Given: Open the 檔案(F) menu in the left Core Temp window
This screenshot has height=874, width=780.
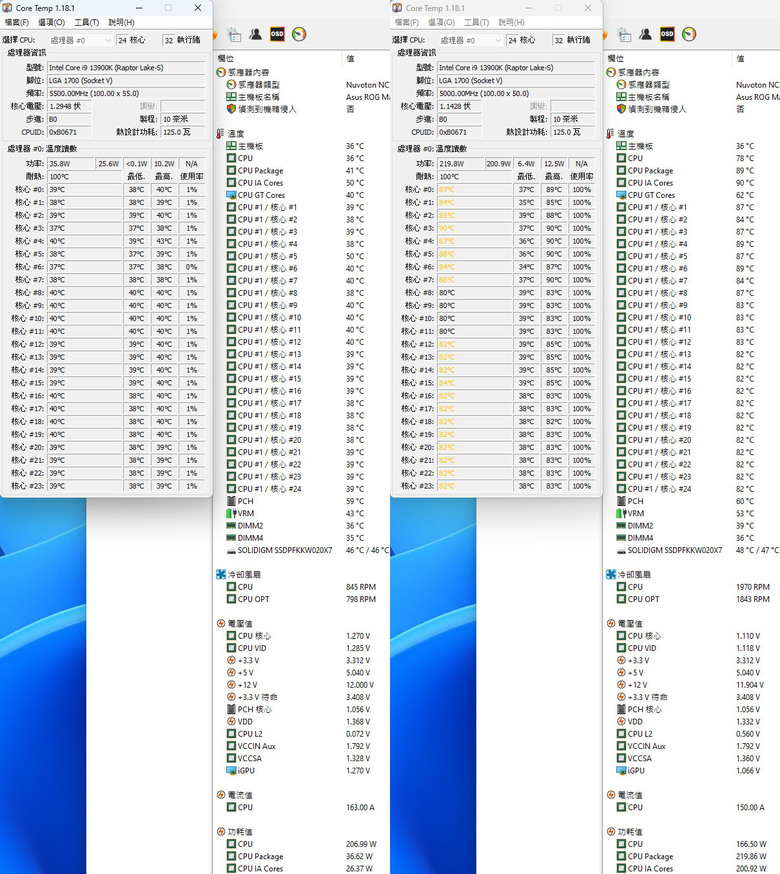Looking at the screenshot, I should click(17, 22).
